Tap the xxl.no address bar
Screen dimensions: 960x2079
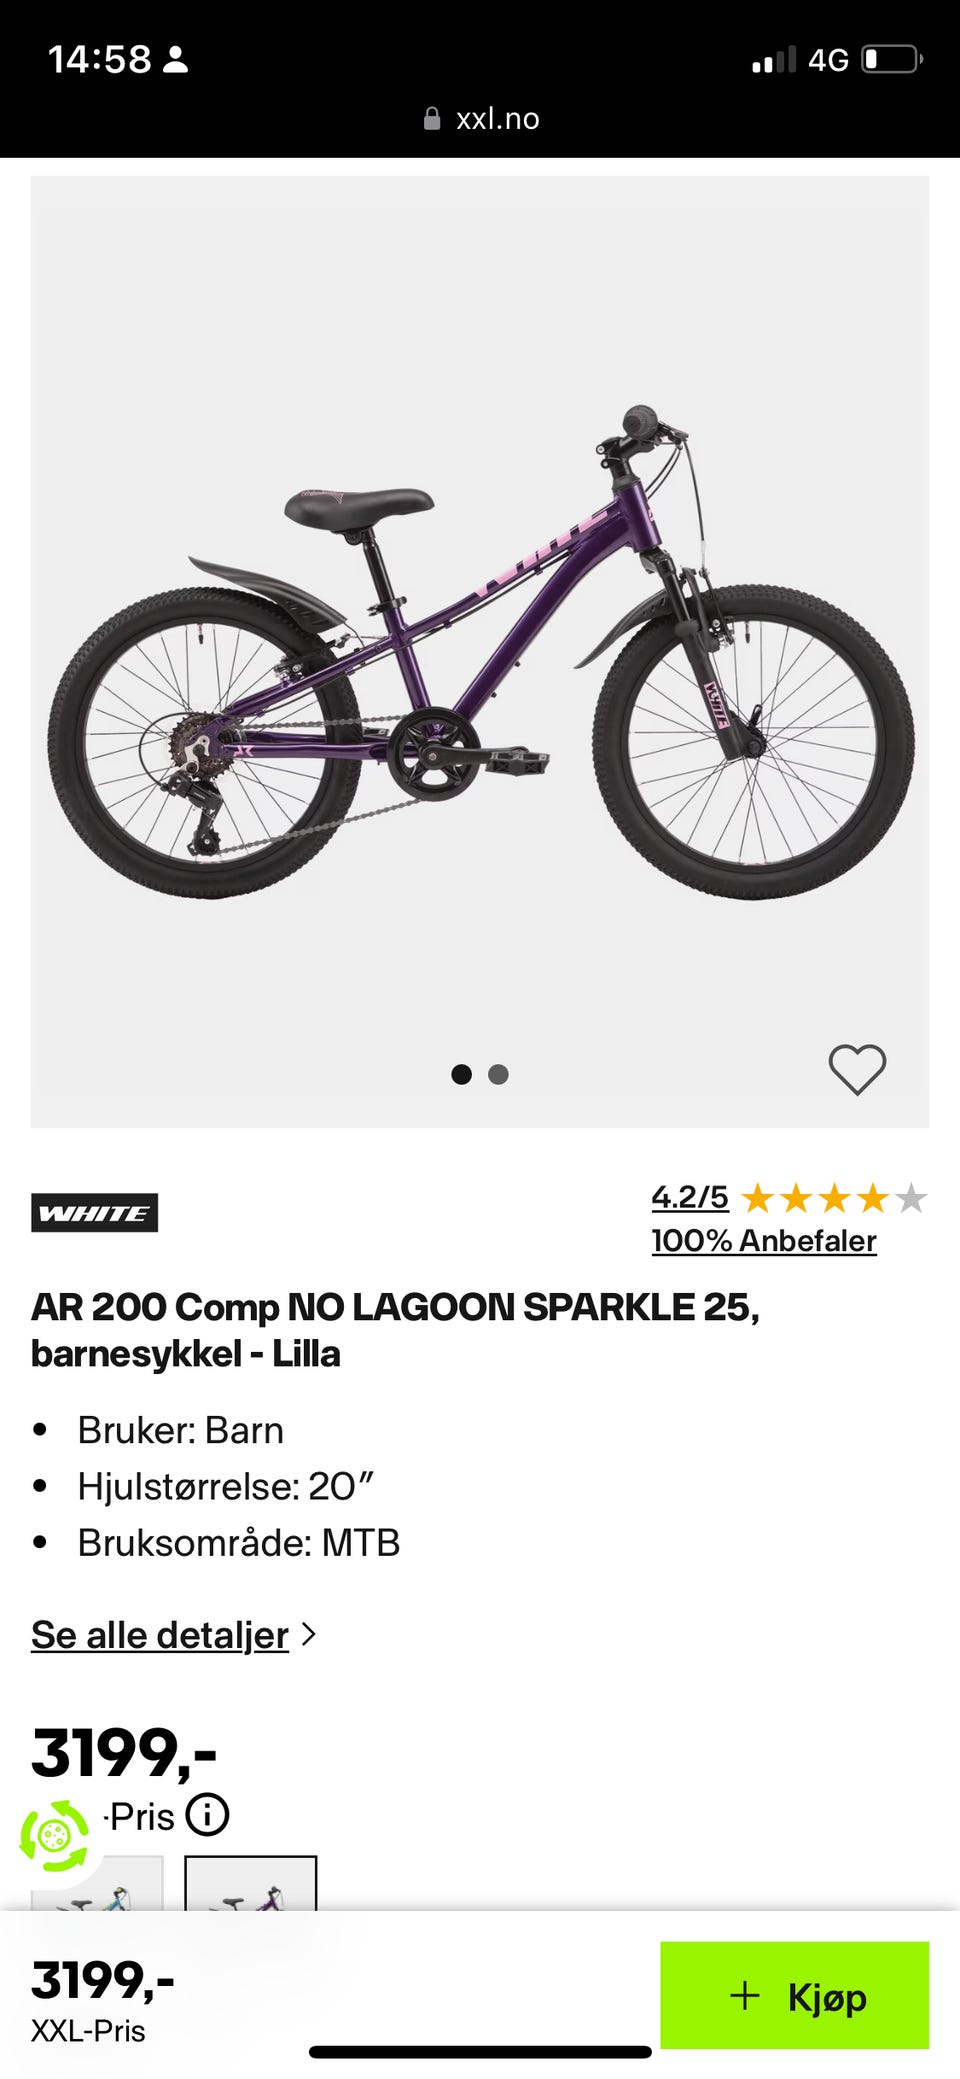pyautogui.click(x=481, y=119)
